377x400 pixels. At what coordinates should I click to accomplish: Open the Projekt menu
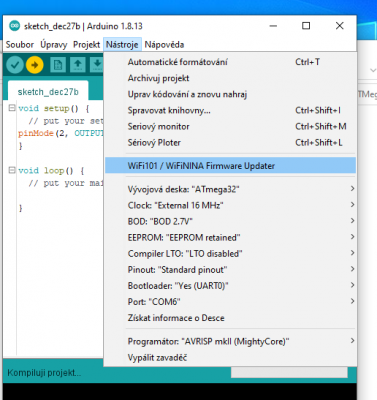tap(87, 44)
